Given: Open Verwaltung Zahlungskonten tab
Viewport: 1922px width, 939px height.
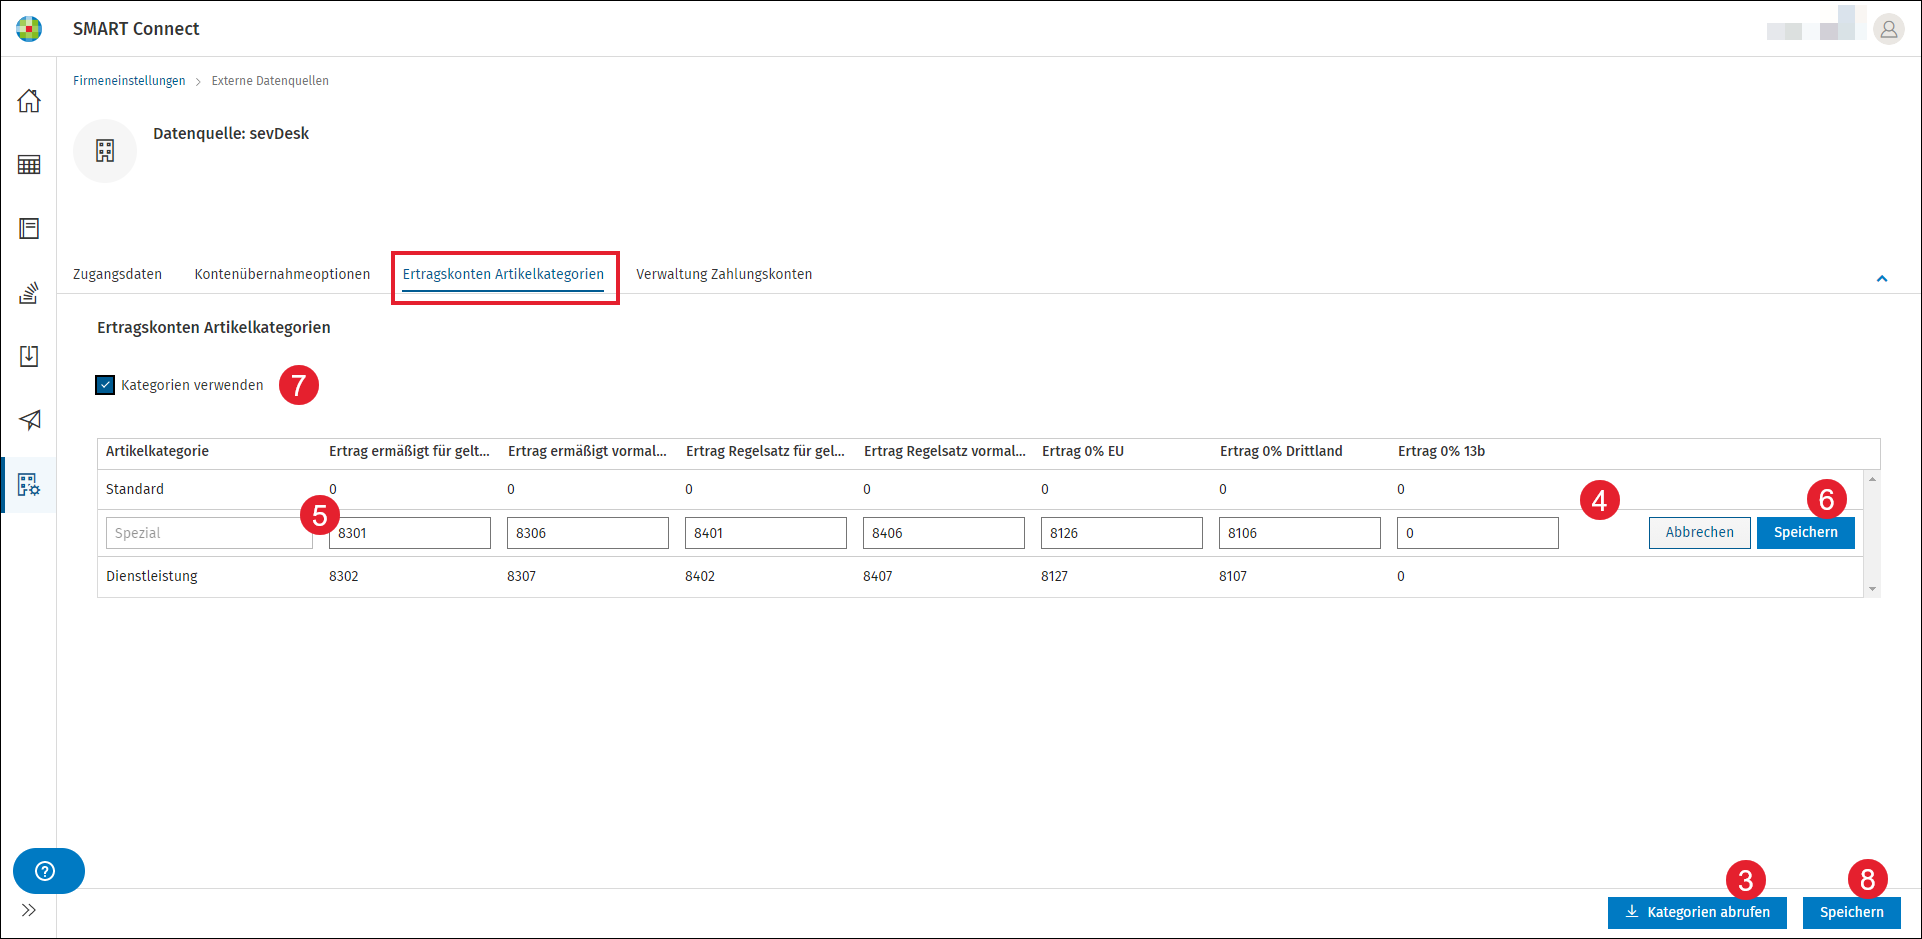Looking at the screenshot, I should 724,274.
